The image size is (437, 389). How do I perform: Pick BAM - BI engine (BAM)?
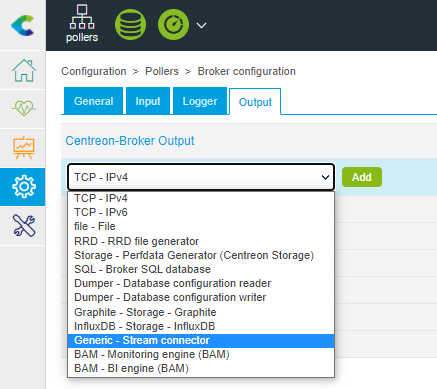[201, 368]
